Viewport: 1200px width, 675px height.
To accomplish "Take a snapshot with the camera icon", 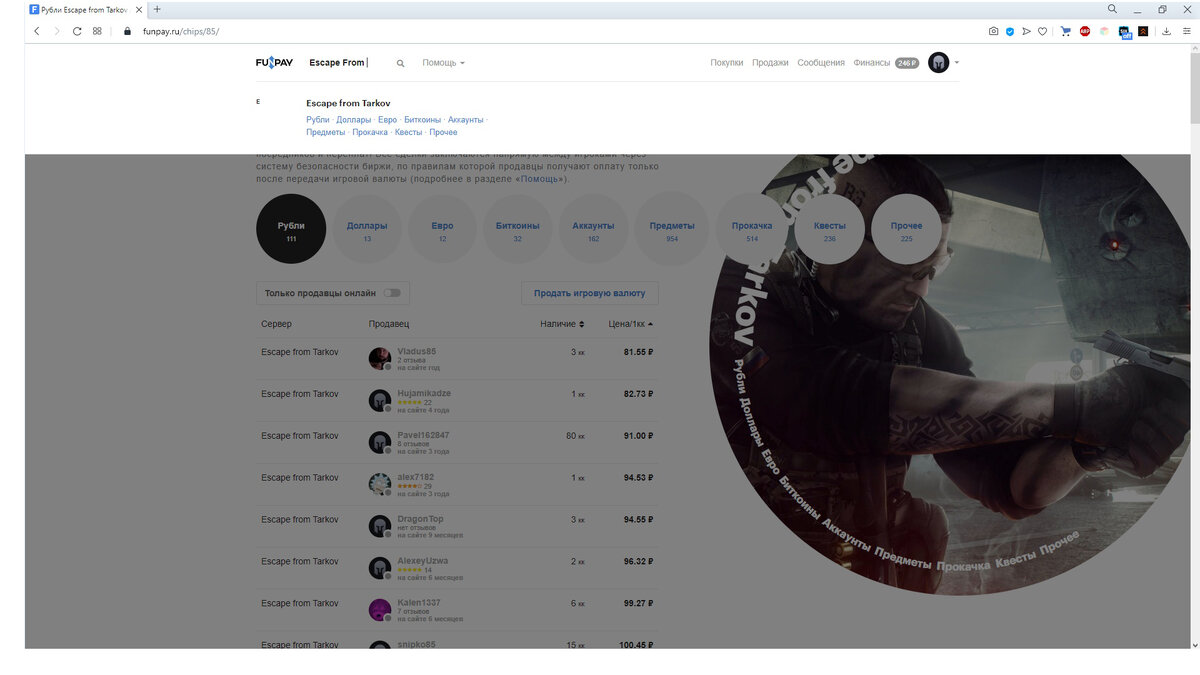I will (x=993, y=31).
